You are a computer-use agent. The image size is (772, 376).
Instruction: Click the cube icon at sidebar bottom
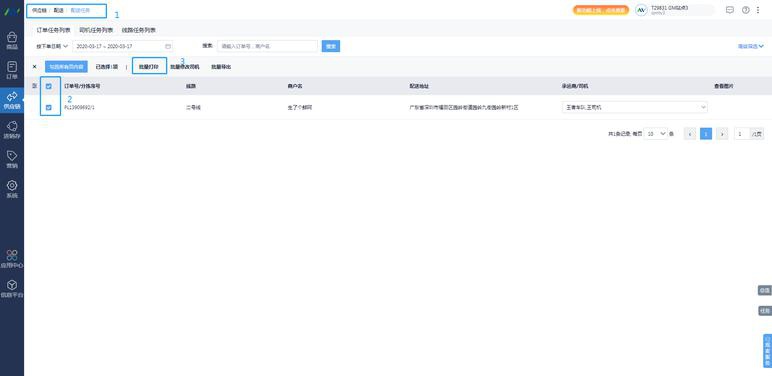(12, 288)
